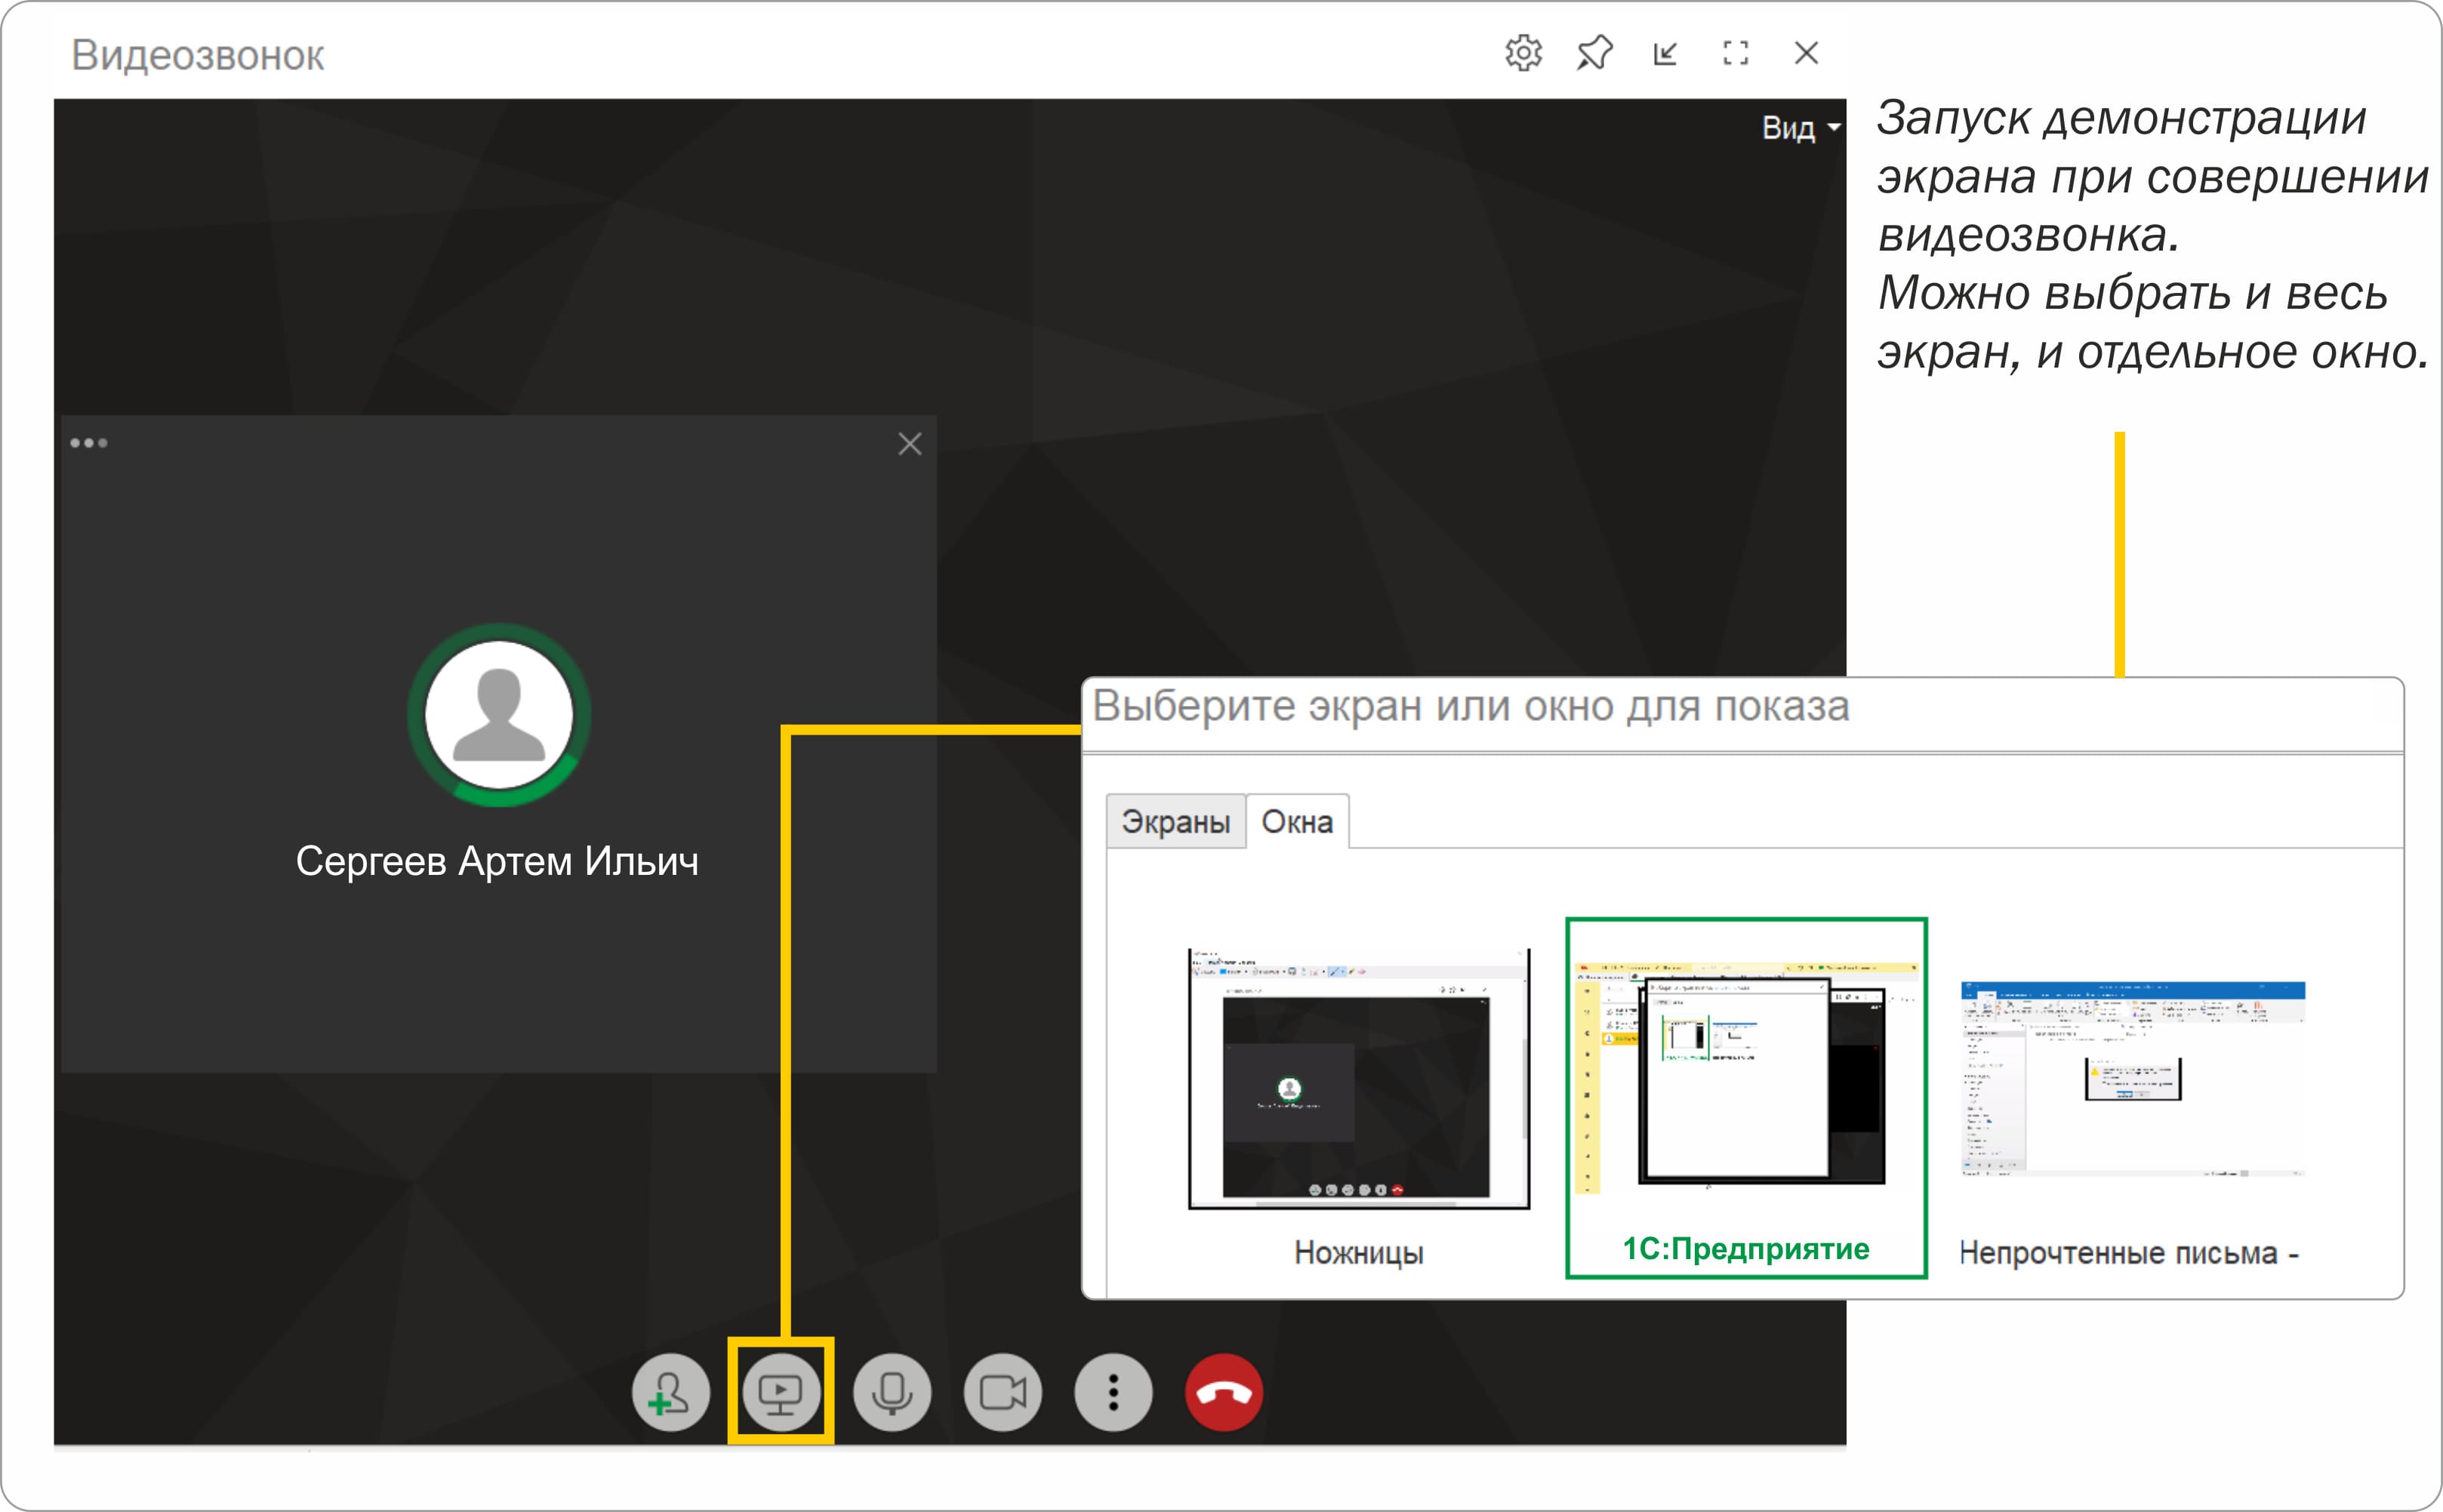Close Сергеев Артем Ильич participant tile
The height and width of the screenshot is (1512, 2443).
click(x=909, y=444)
